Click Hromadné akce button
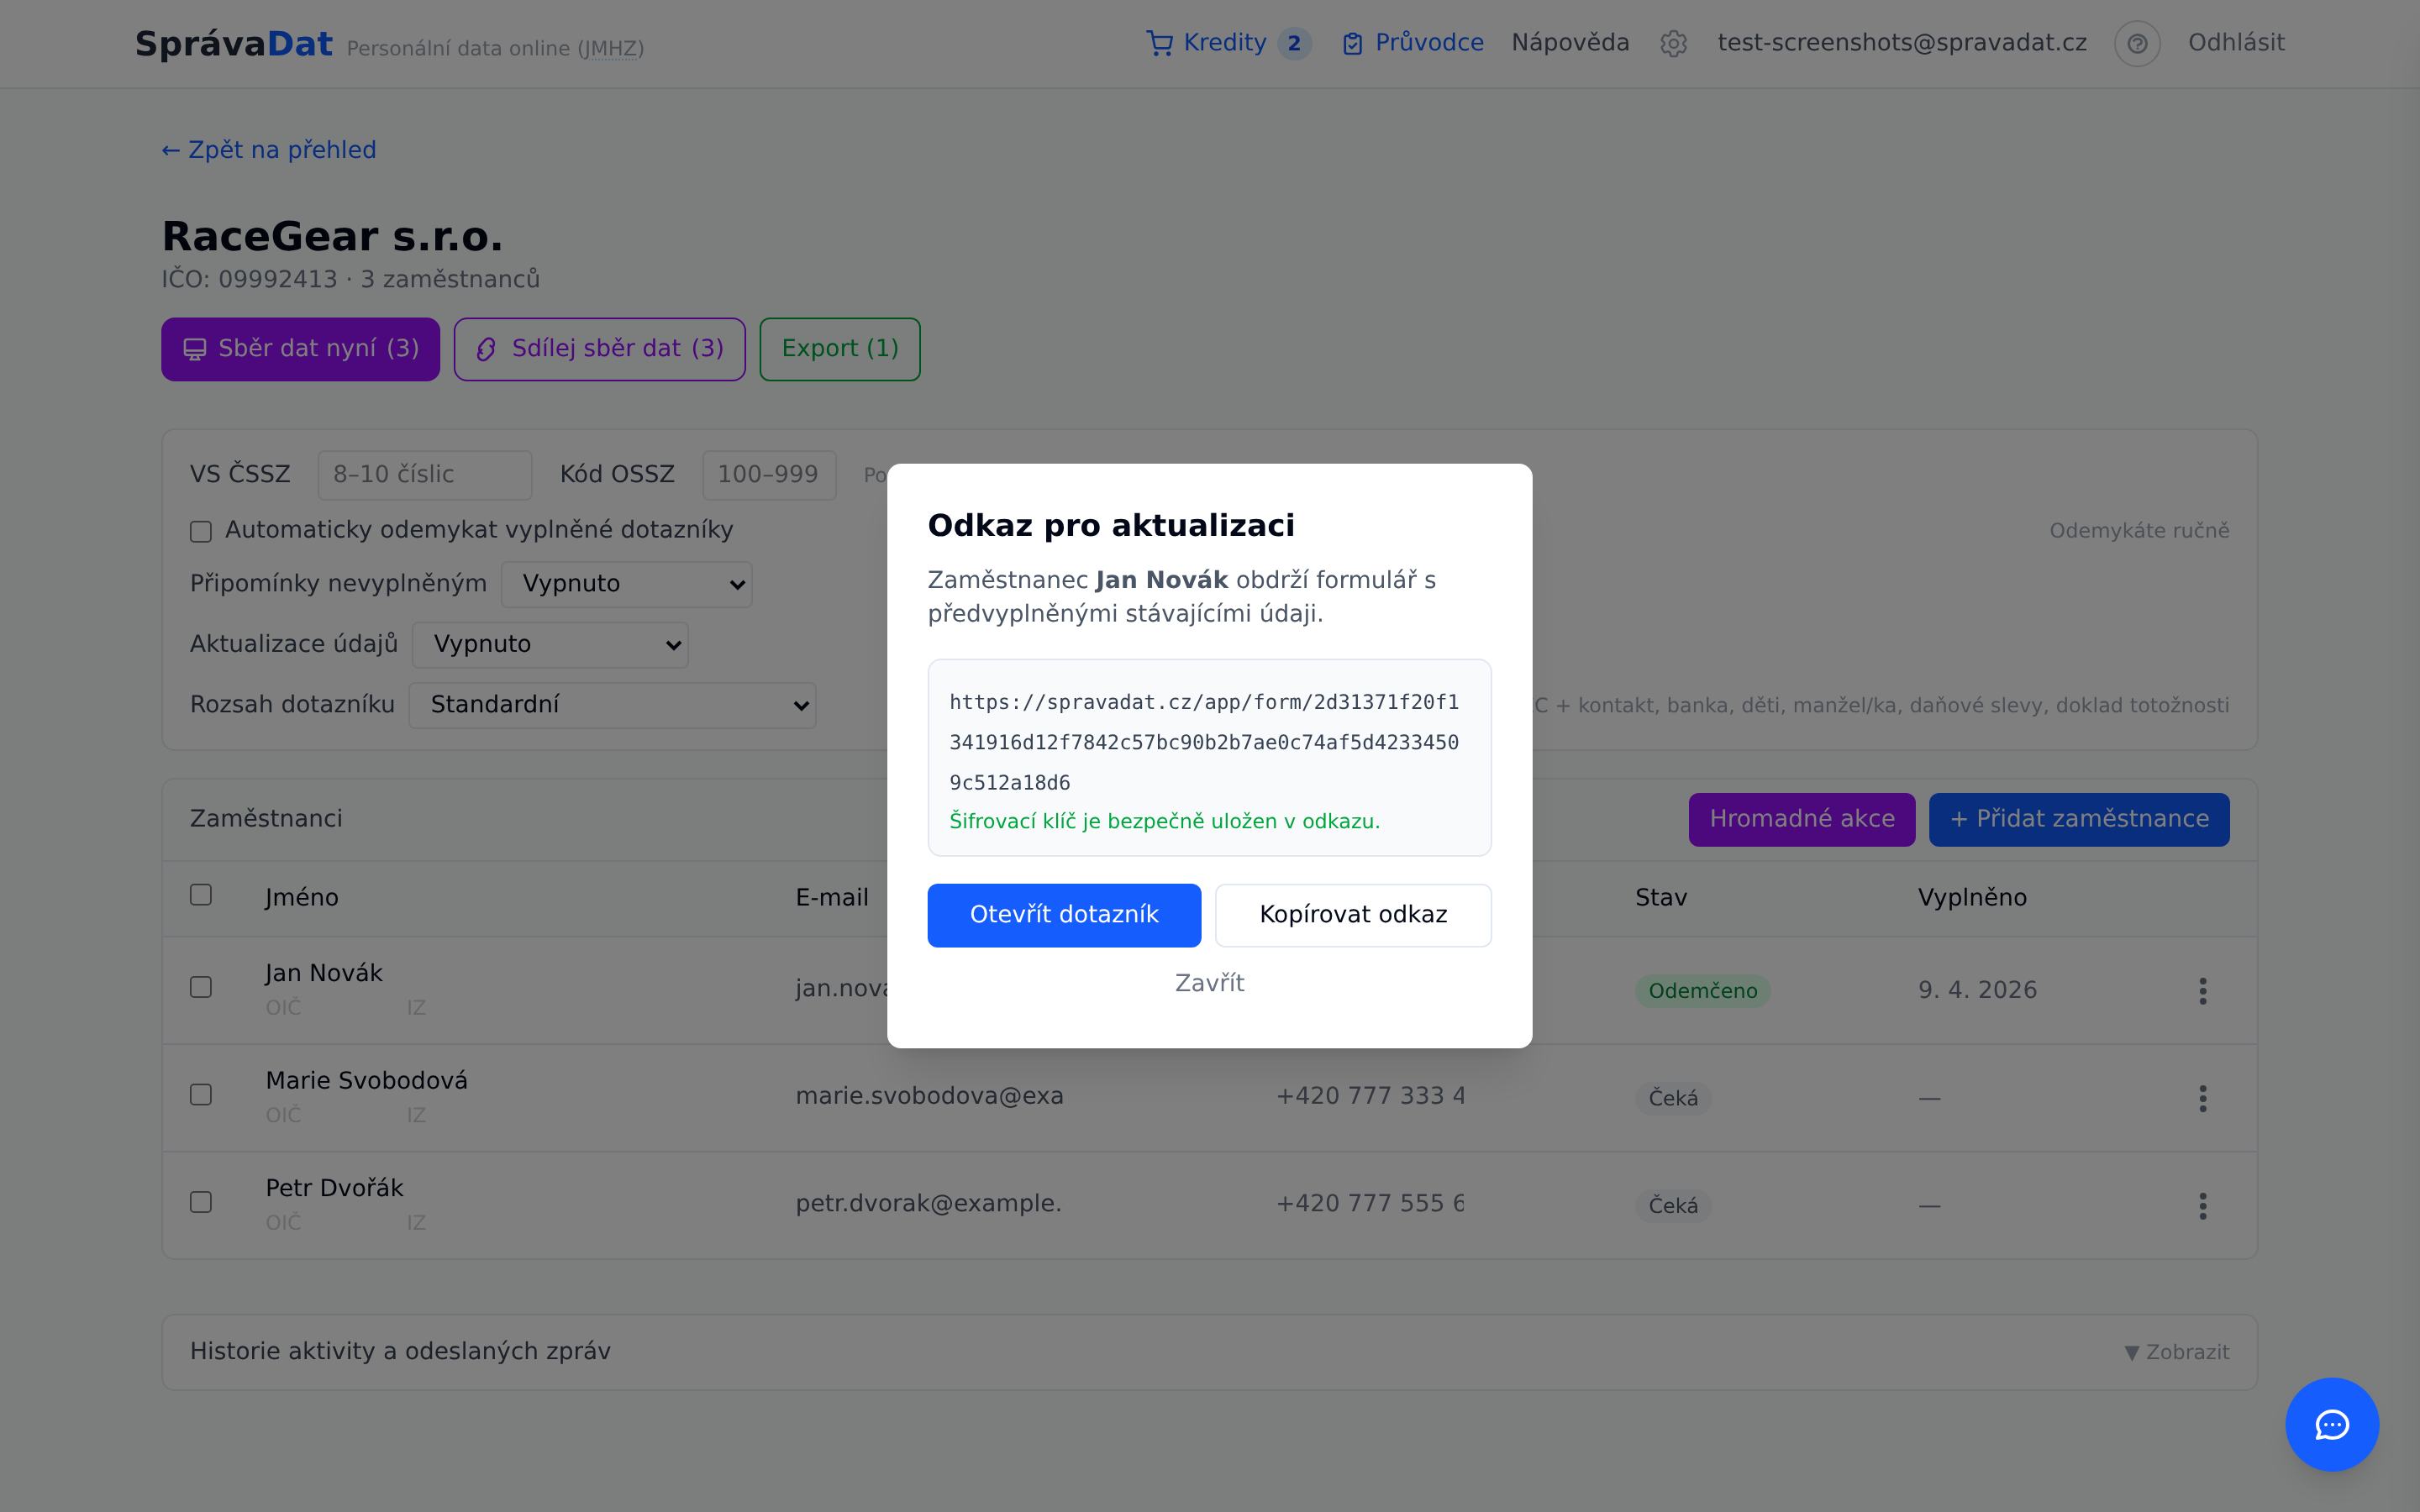The image size is (2420, 1512). 1801,820
